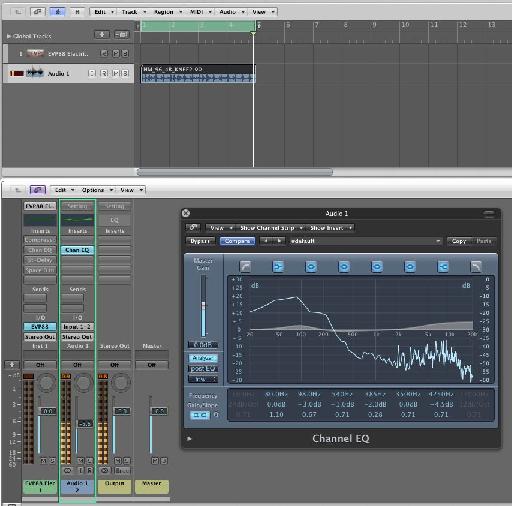This screenshot has width=512, height=506.
Task: Load the previous Channel EQ preset with left arrow
Action: pyautogui.click(x=266, y=241)
